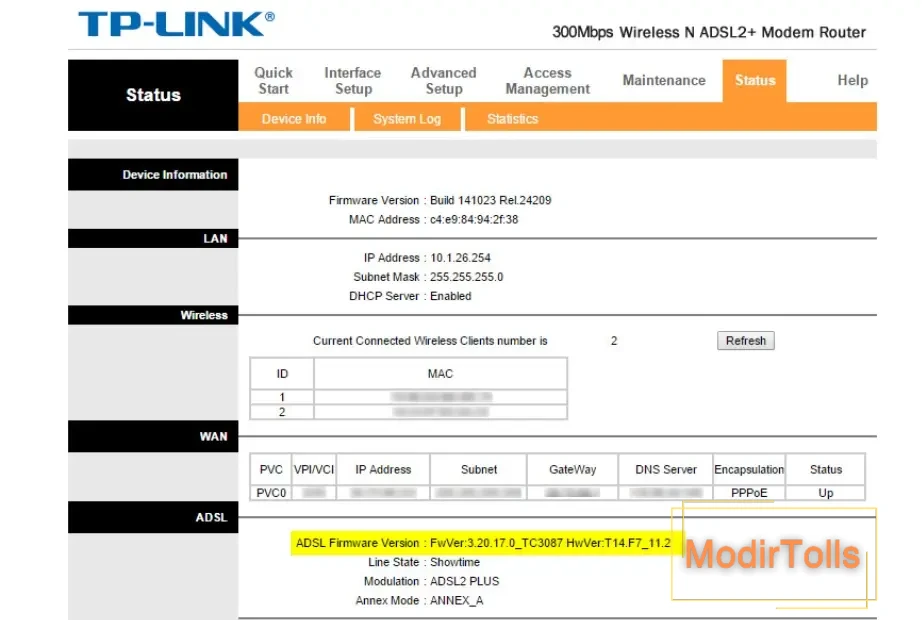Viewport: 922px width, 620px height.
Task: Click the highlighted ADSL Firmware Version text
Action: tap(483, 543)
